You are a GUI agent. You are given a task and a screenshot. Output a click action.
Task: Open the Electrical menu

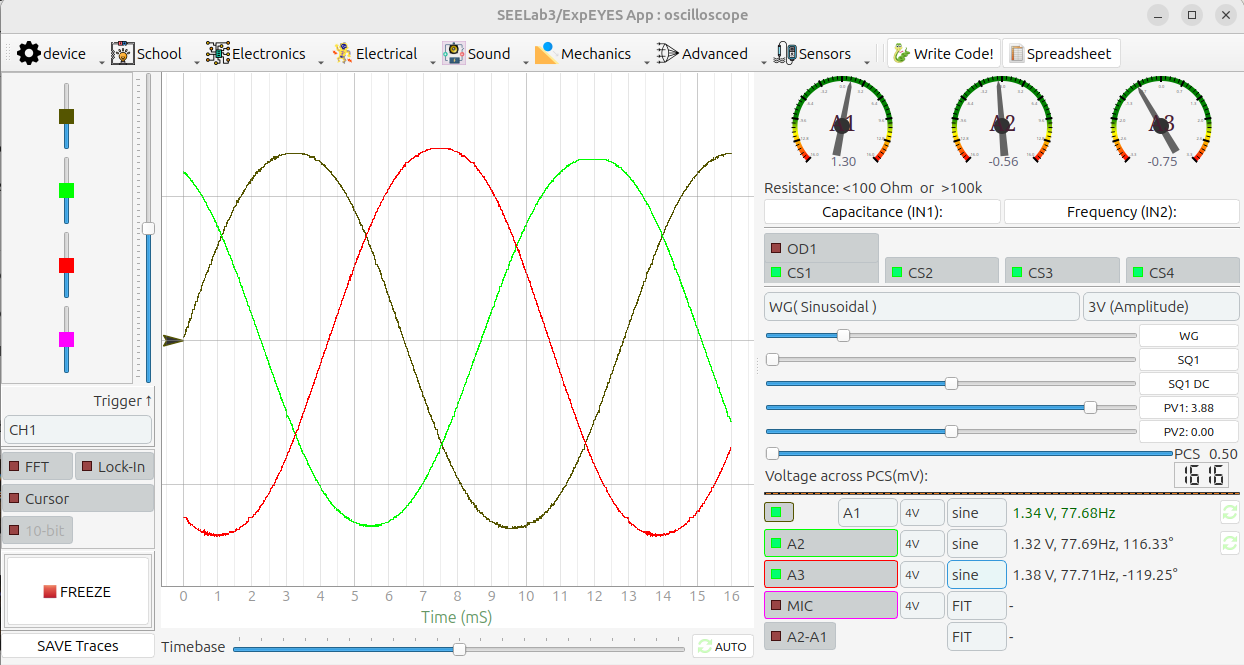tap(376, 54)
